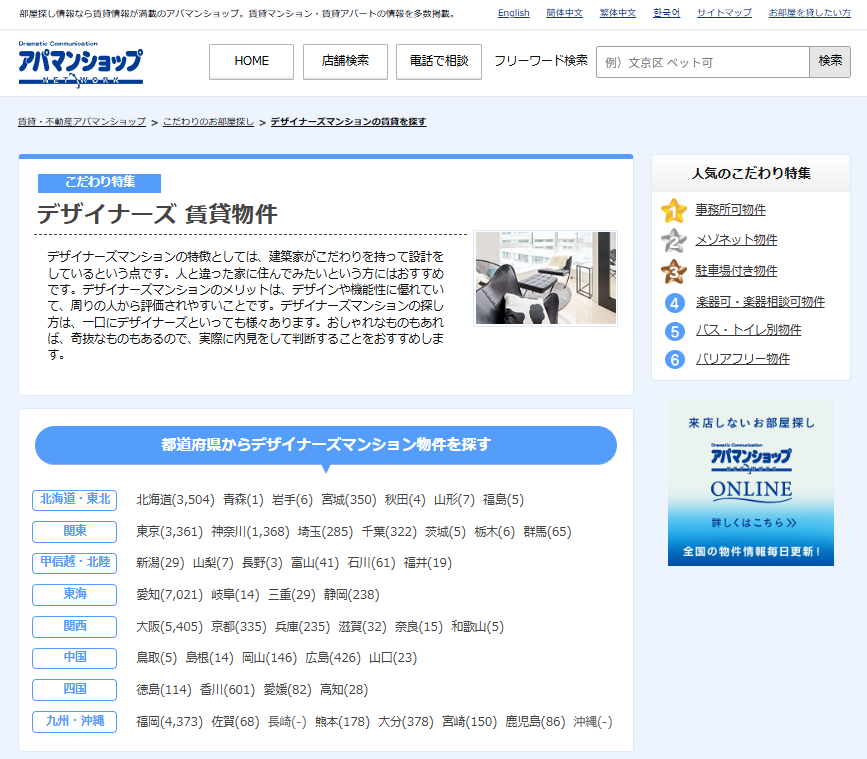This screenshot has width=867, height=759.
Task: Click 徳島(114) prefecture entry
Action: click(164, 690)
